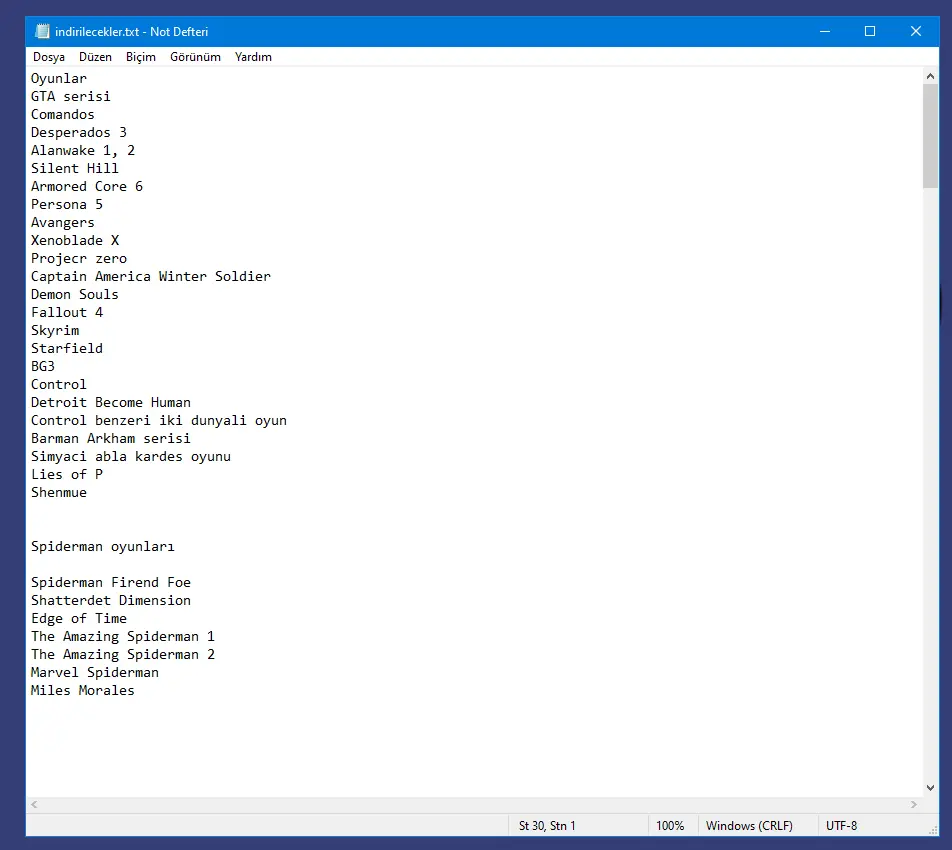This screenshot has height=850, width=952.
Task: Click the horizontal scrollbar right arrow
Action: [x=914, y=804]
